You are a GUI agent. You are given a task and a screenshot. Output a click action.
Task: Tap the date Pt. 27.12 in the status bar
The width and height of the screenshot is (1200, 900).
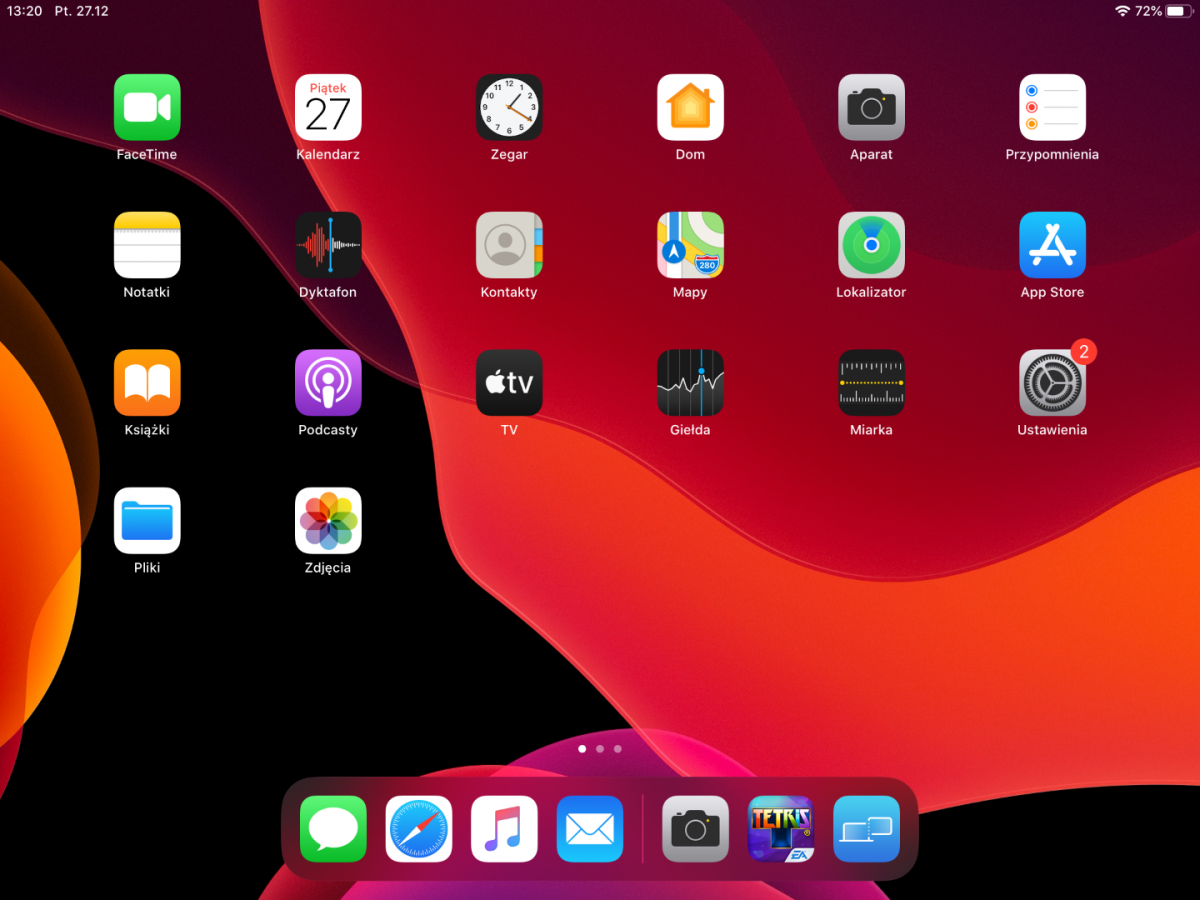click(82, 11)
